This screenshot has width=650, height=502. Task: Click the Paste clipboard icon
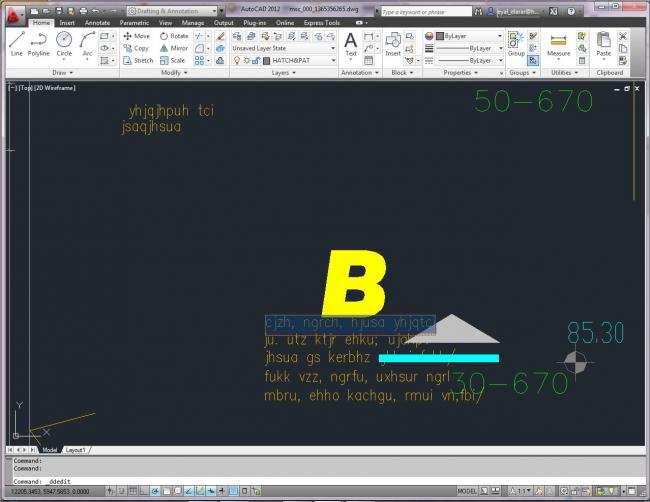click(x=603, y=43)
